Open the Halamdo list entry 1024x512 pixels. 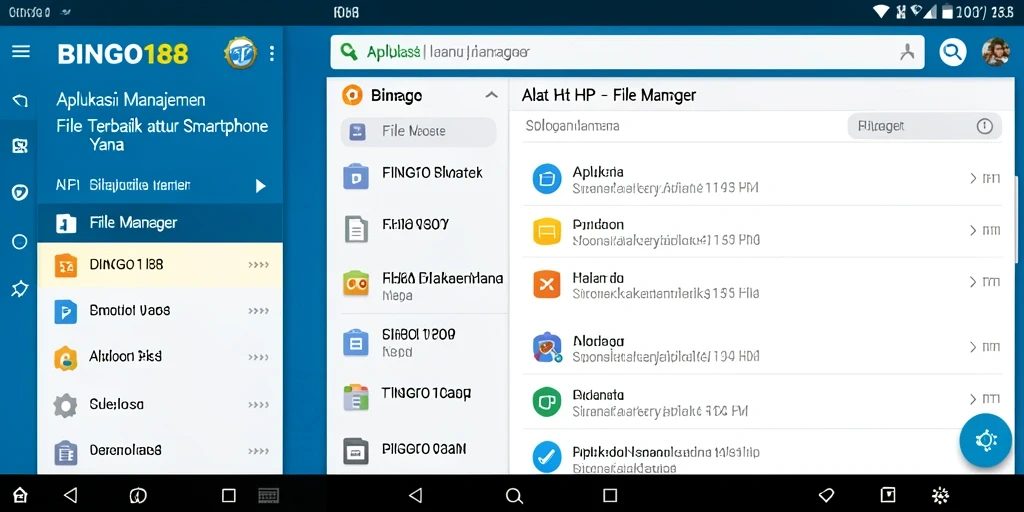(x=765, y=283)
